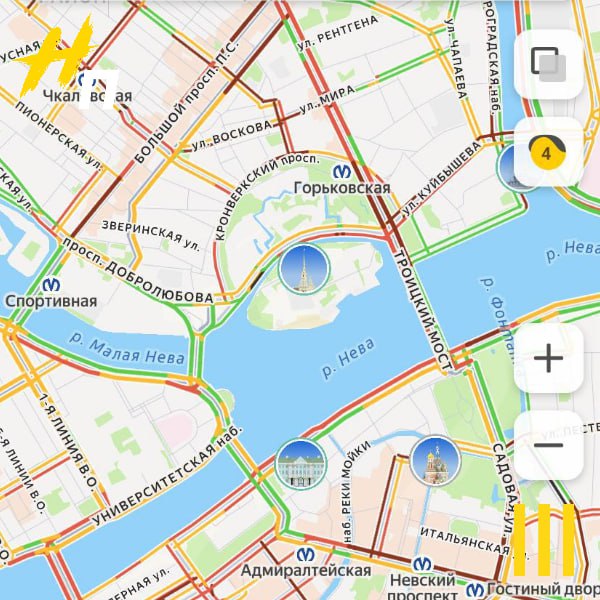Open the map layers button

[548, 64]
